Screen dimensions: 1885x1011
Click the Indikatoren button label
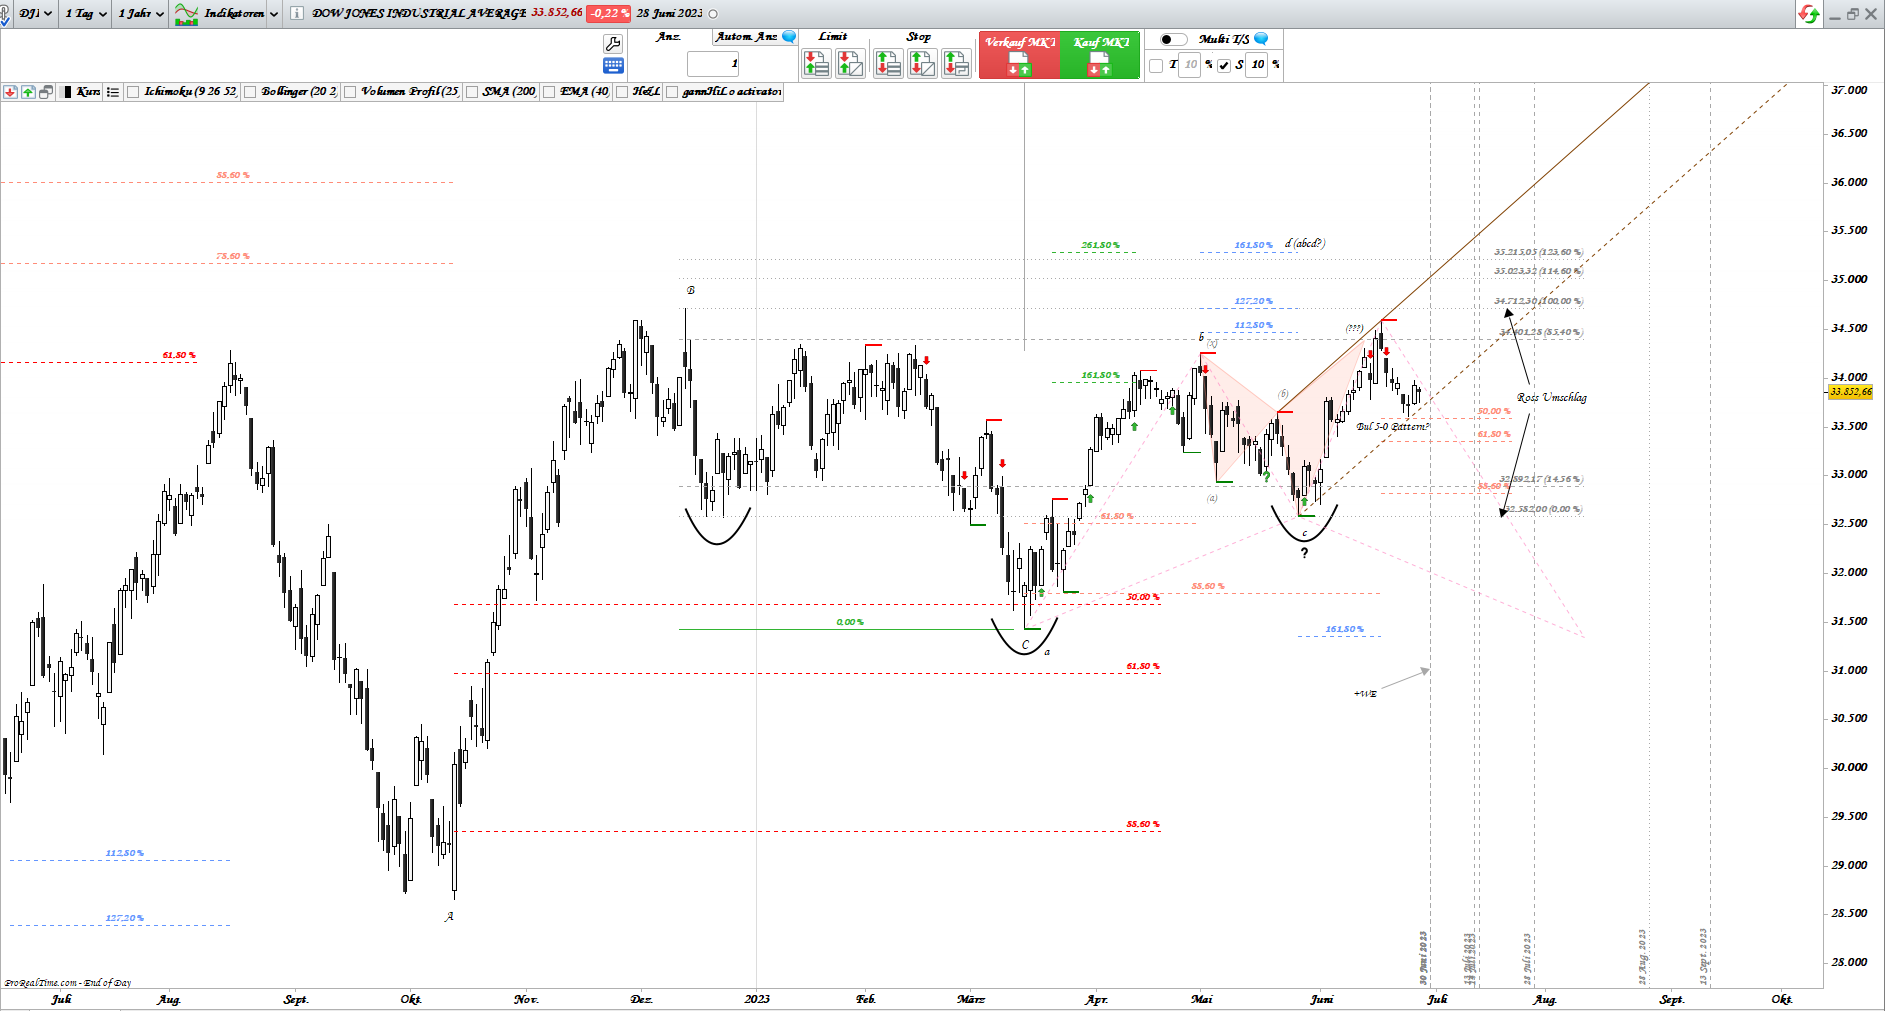[234, 13]
